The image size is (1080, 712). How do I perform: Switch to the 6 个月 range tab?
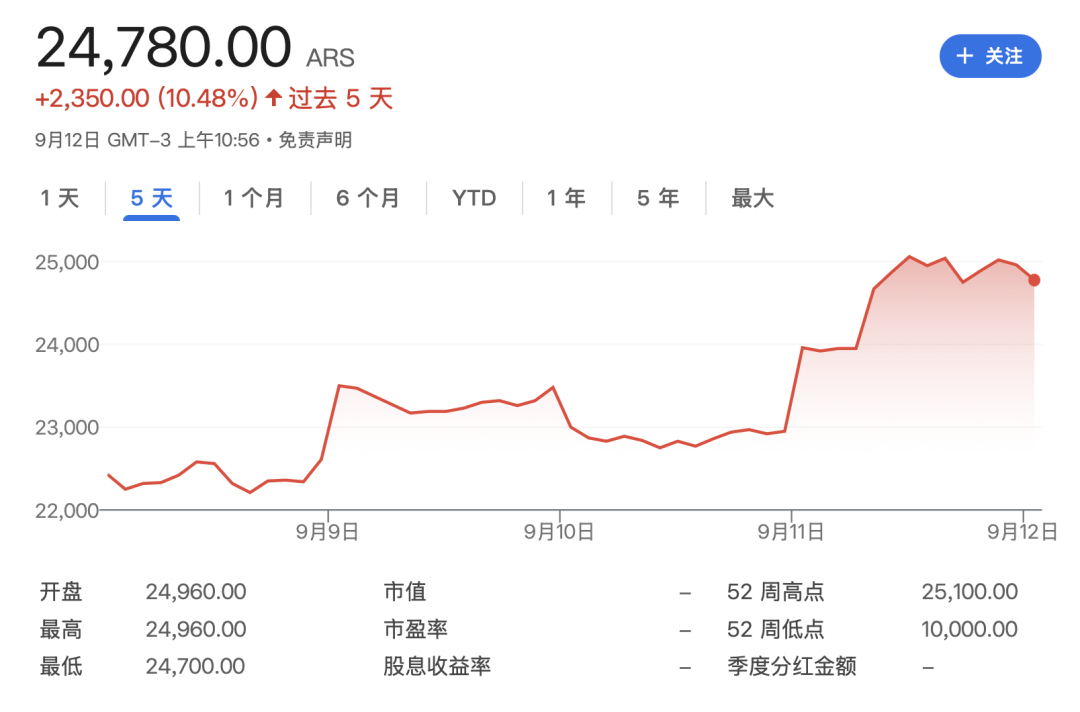pos(368,198)
